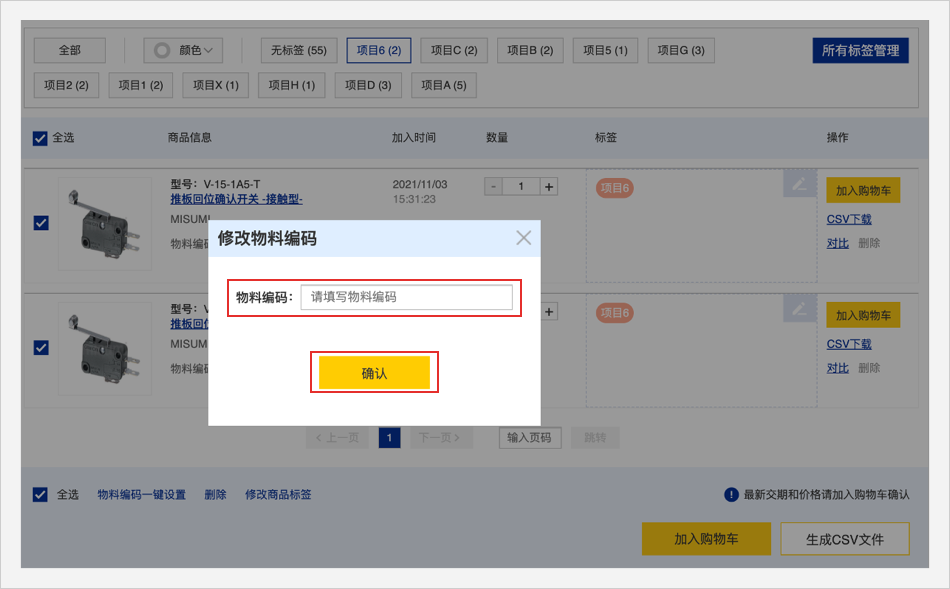Go to previous page with 上一页
Image resolution: width=950 pixels, height=589 pixels.
click(x=336, y=437)
